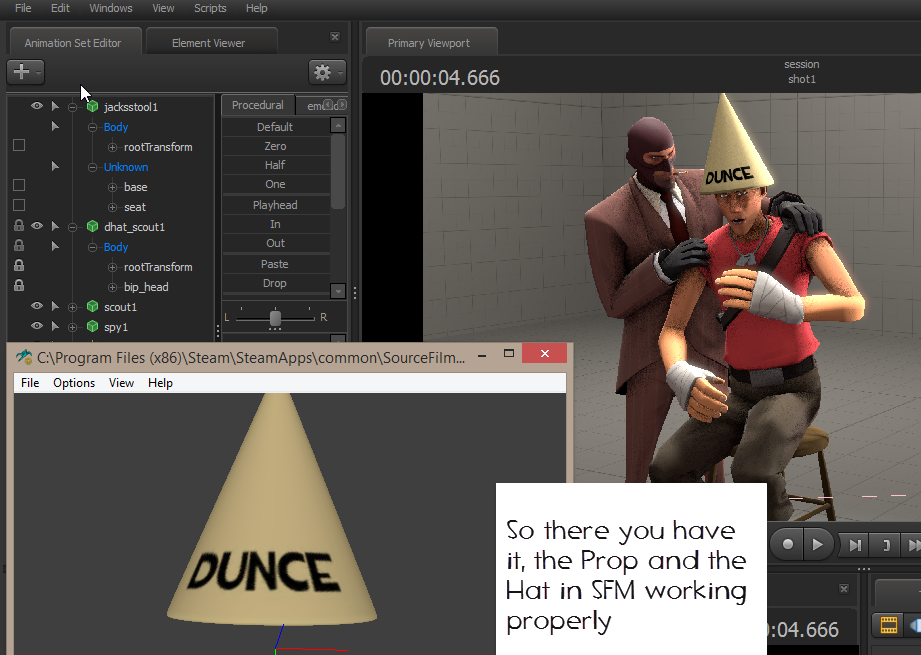
Task: Click the Paste preset
Action: pyautogui.click(x=275, y=264)
